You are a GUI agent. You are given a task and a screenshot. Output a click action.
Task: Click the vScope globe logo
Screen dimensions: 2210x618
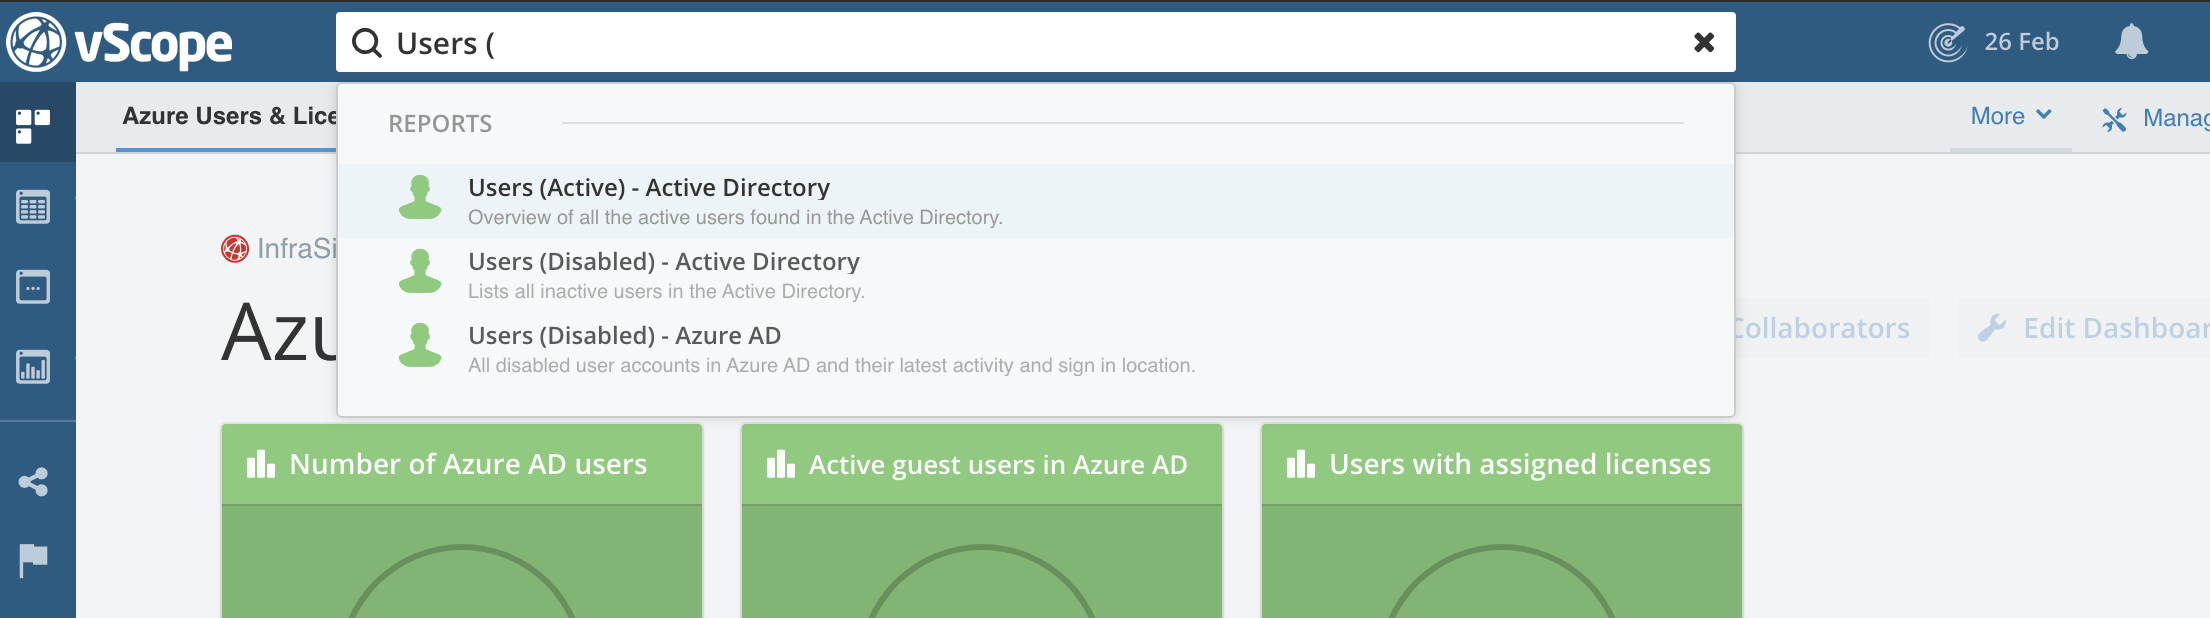[x=36, y=42]
